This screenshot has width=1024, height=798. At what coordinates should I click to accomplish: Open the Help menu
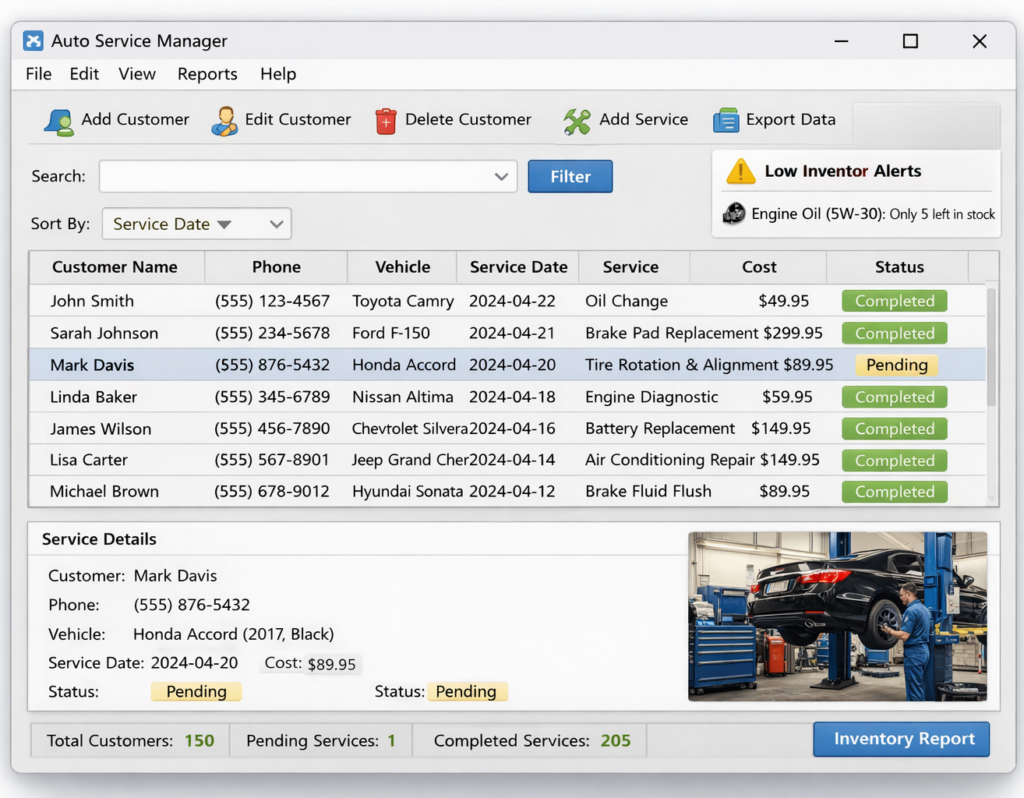point(278,74)
